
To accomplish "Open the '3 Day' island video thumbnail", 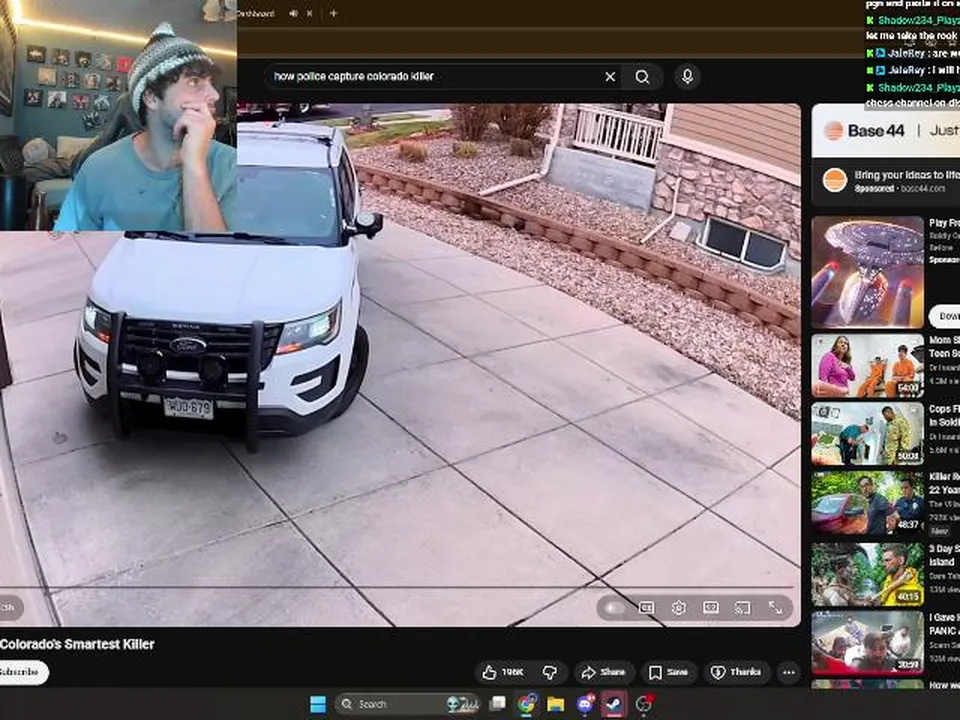I will pyautogui.click(x=867, y=574).
